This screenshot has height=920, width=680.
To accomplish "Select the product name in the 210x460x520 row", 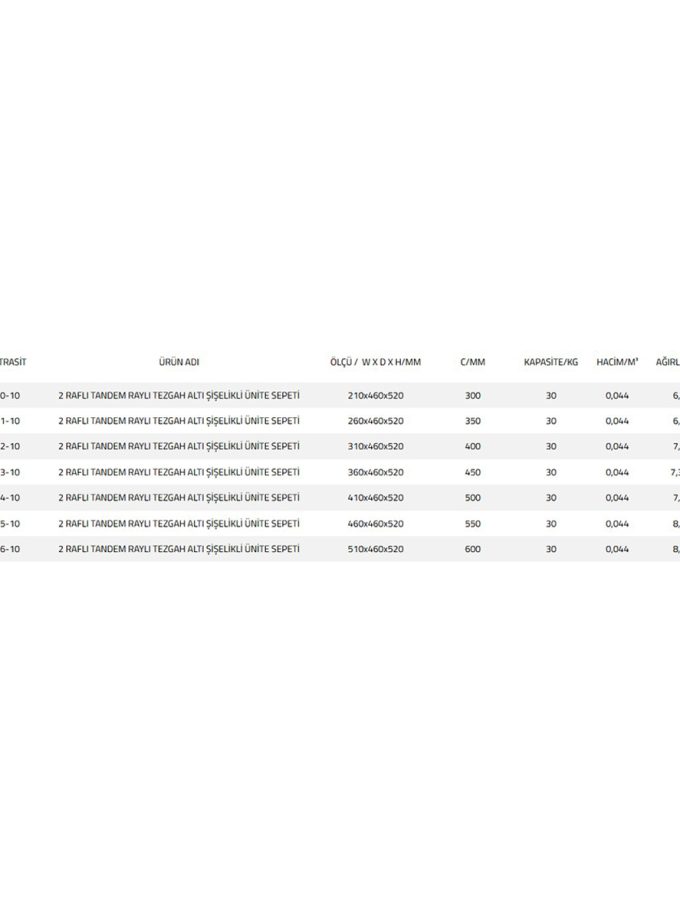I will coord(180,395).
